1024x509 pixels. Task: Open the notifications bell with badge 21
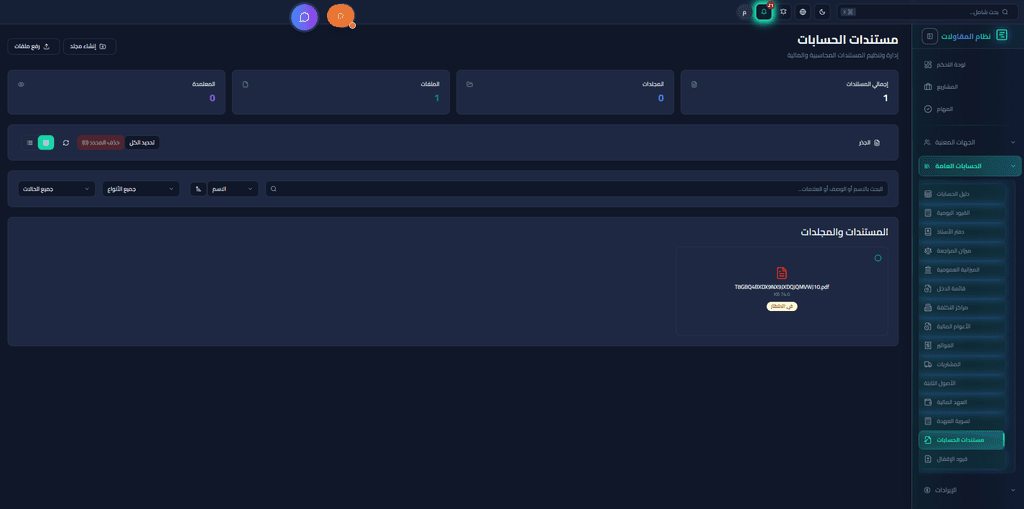pyautogui.click(x=763, y=12)
